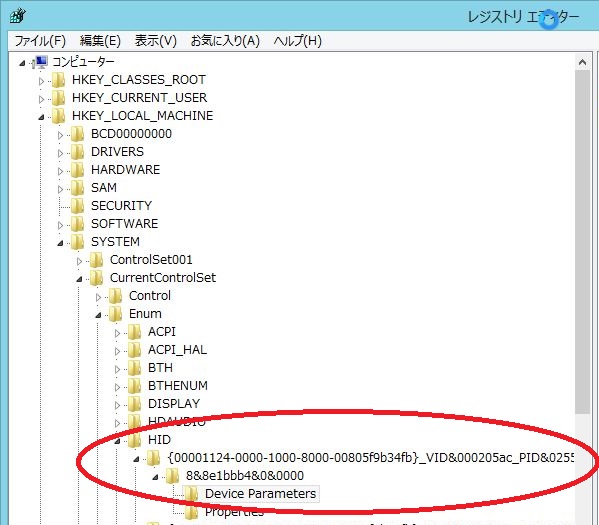
Task: Expand the Control key arrow
Action: coord(98,297)
